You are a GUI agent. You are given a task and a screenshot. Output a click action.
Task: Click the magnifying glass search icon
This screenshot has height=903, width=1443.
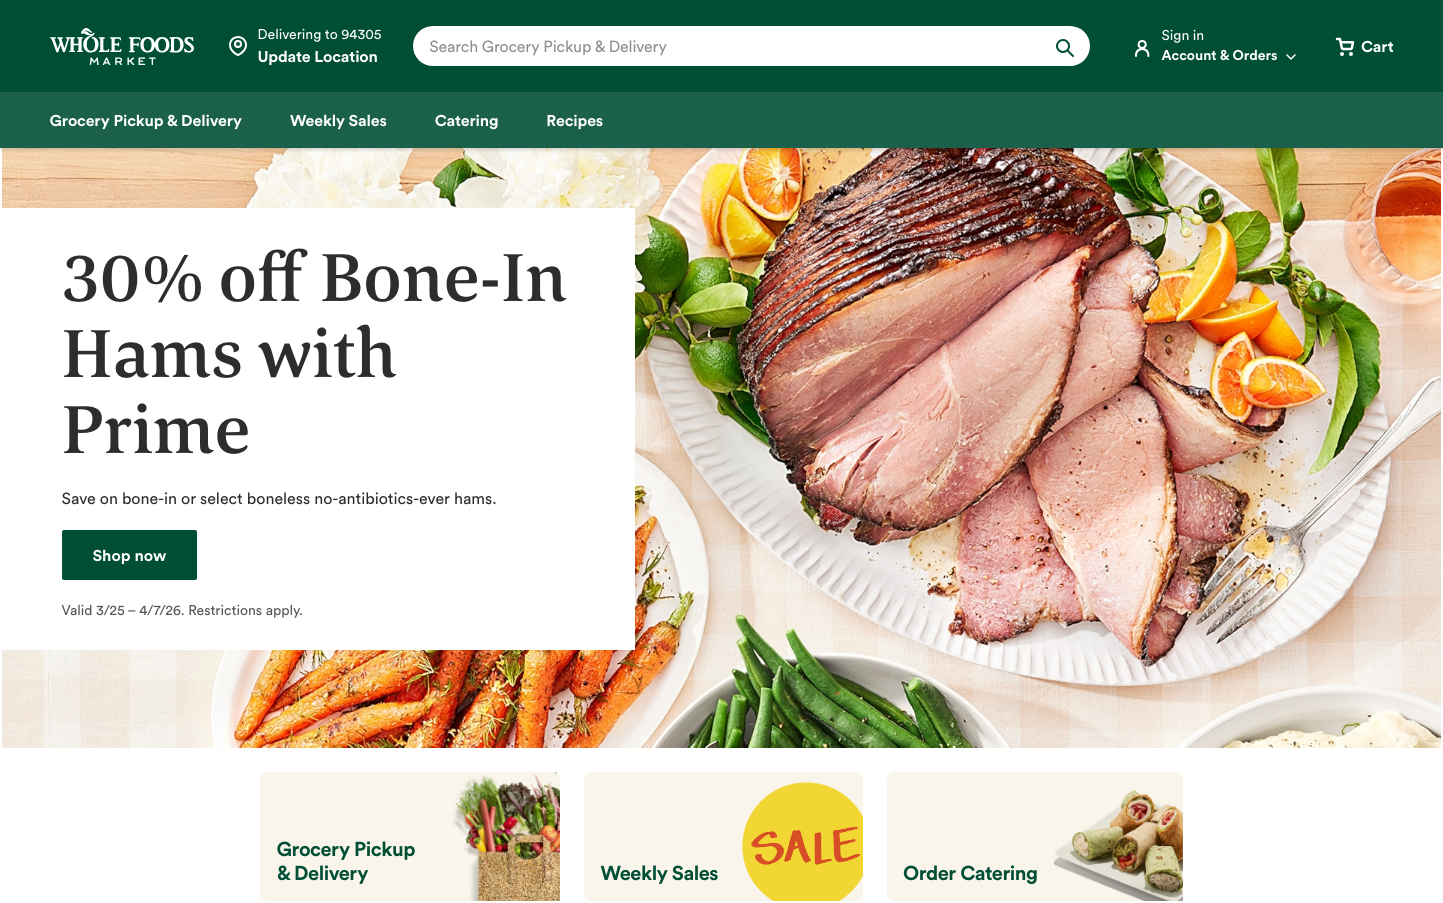pyautogui.click(x=1064, y=47)
